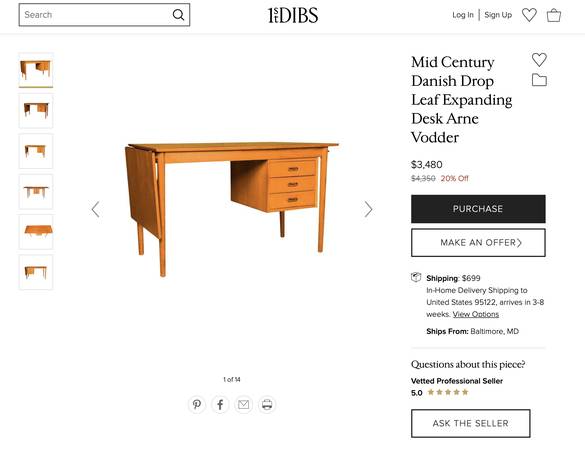Show next image with right chevron
This screenshot has height=450, width=585.
pos(368,209)
